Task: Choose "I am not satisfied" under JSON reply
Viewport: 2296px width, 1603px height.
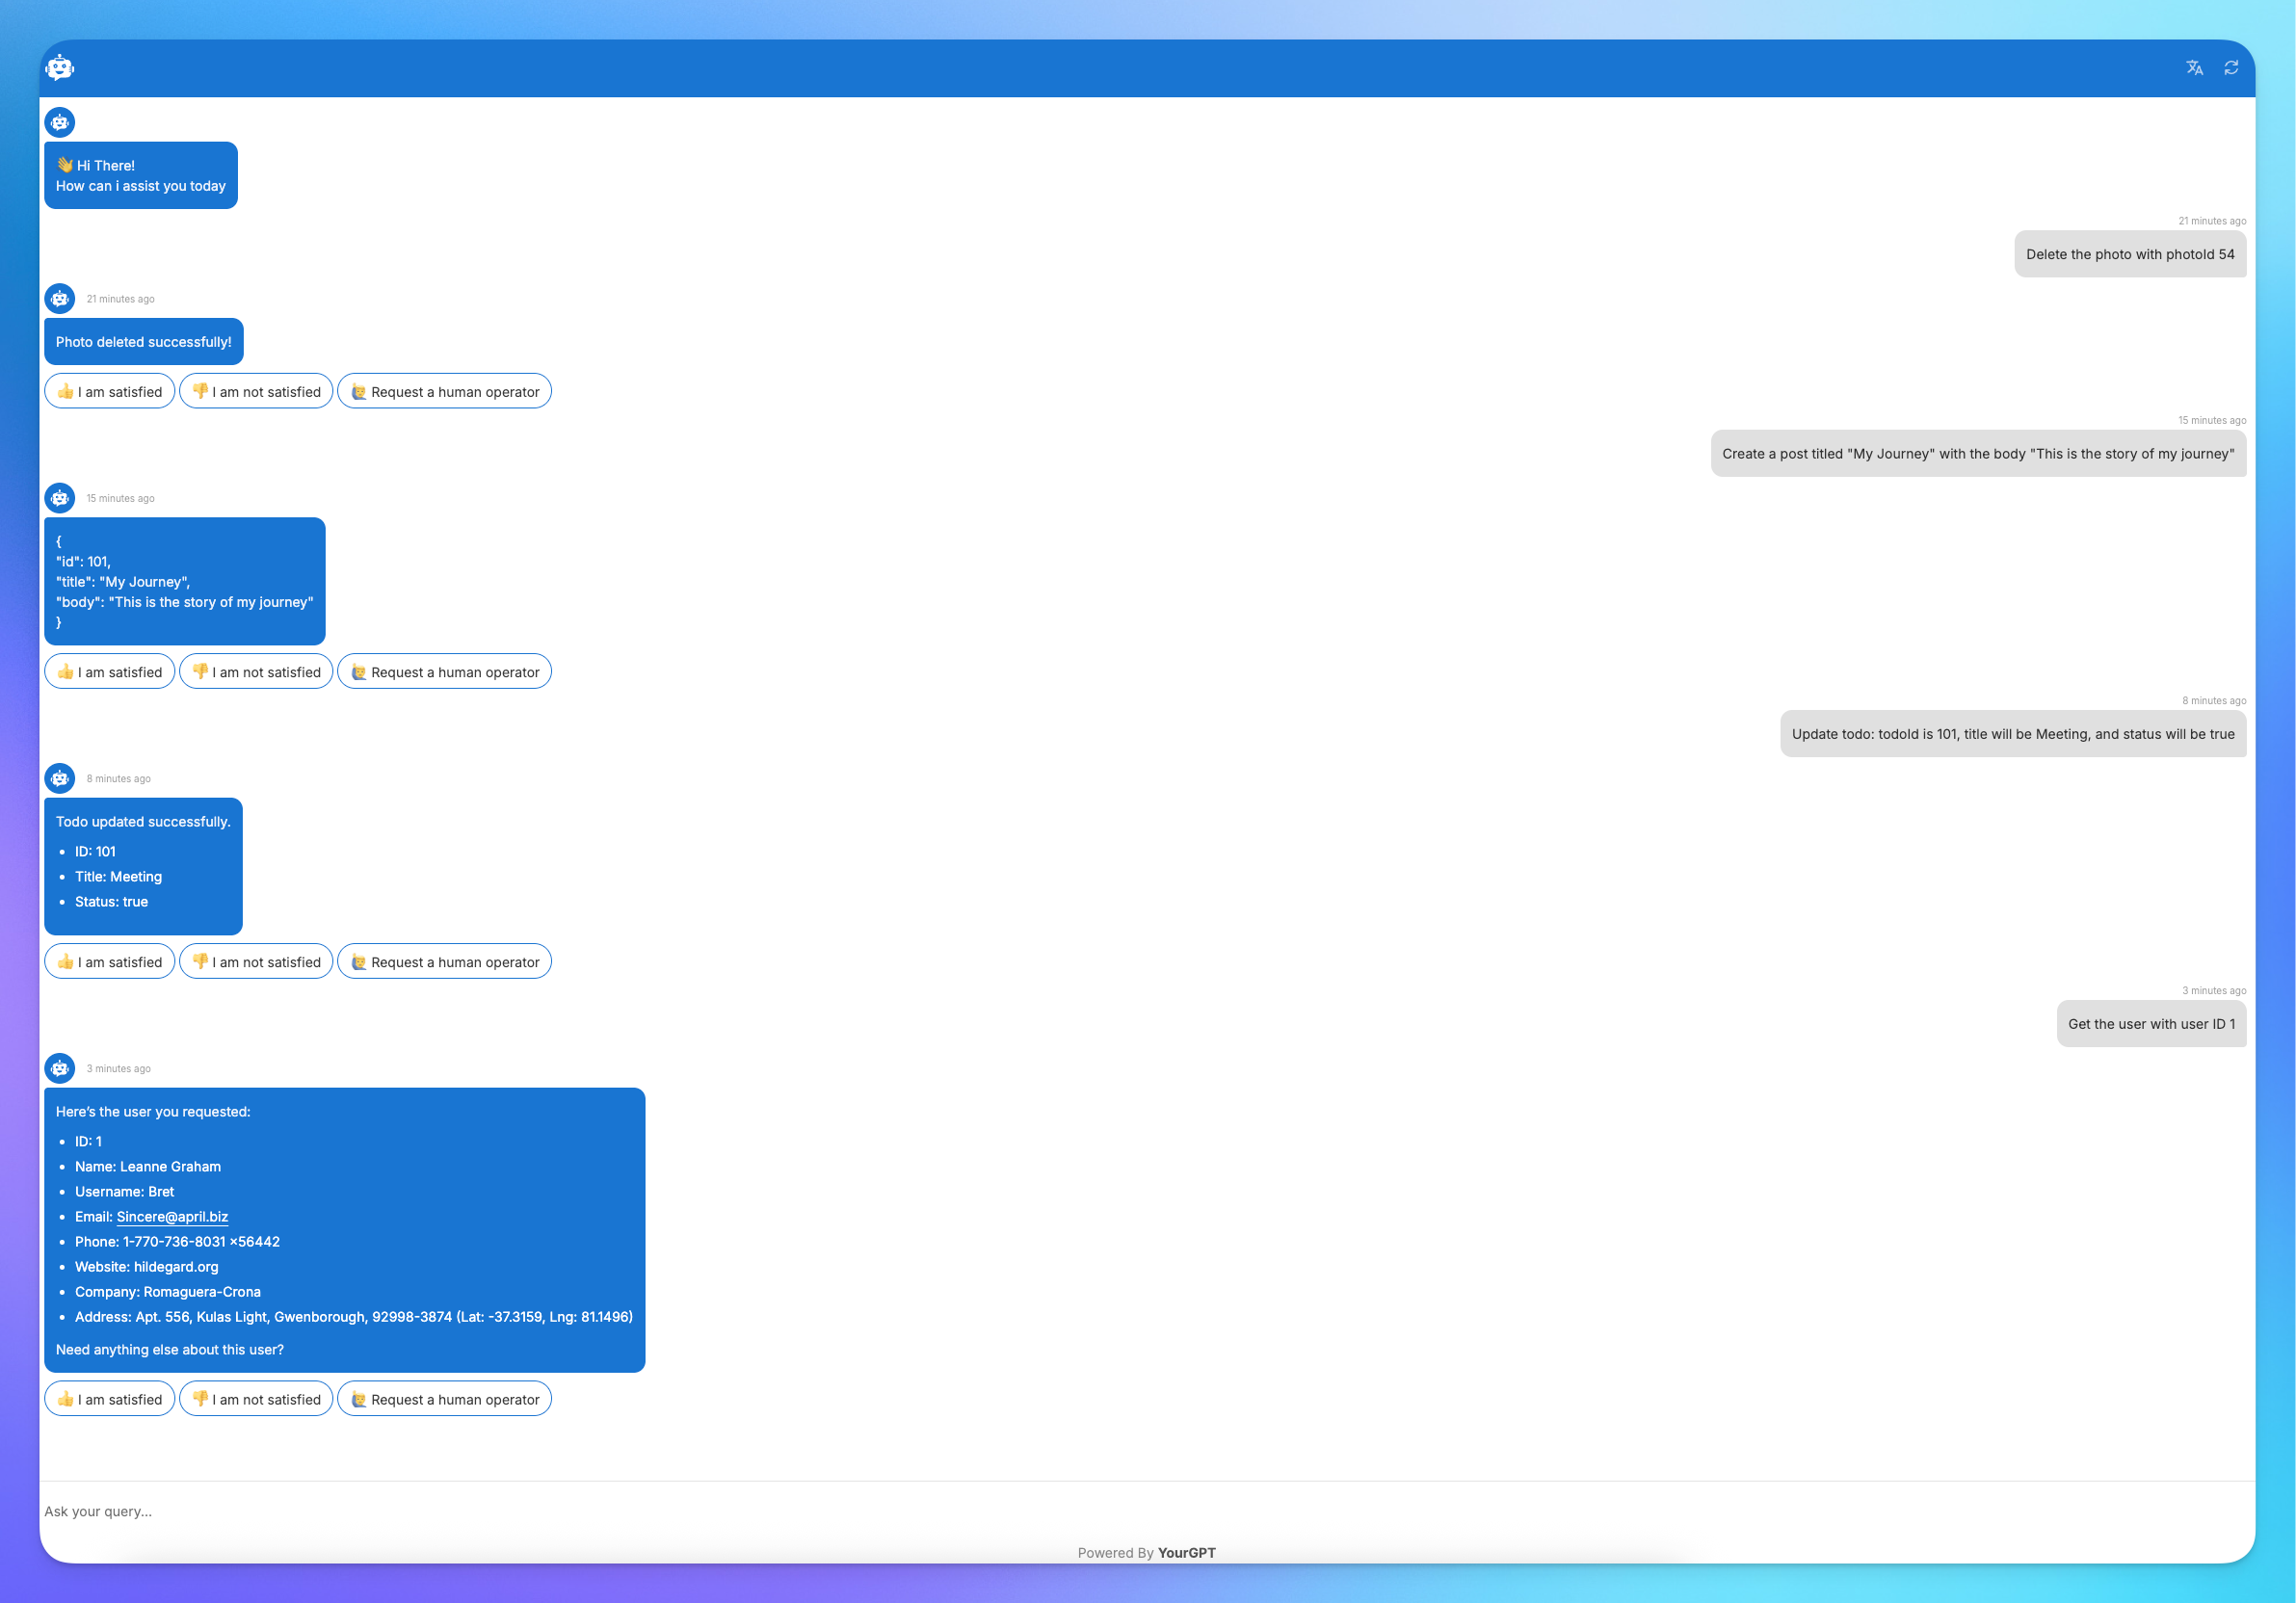Action: (x=256, y=671)
